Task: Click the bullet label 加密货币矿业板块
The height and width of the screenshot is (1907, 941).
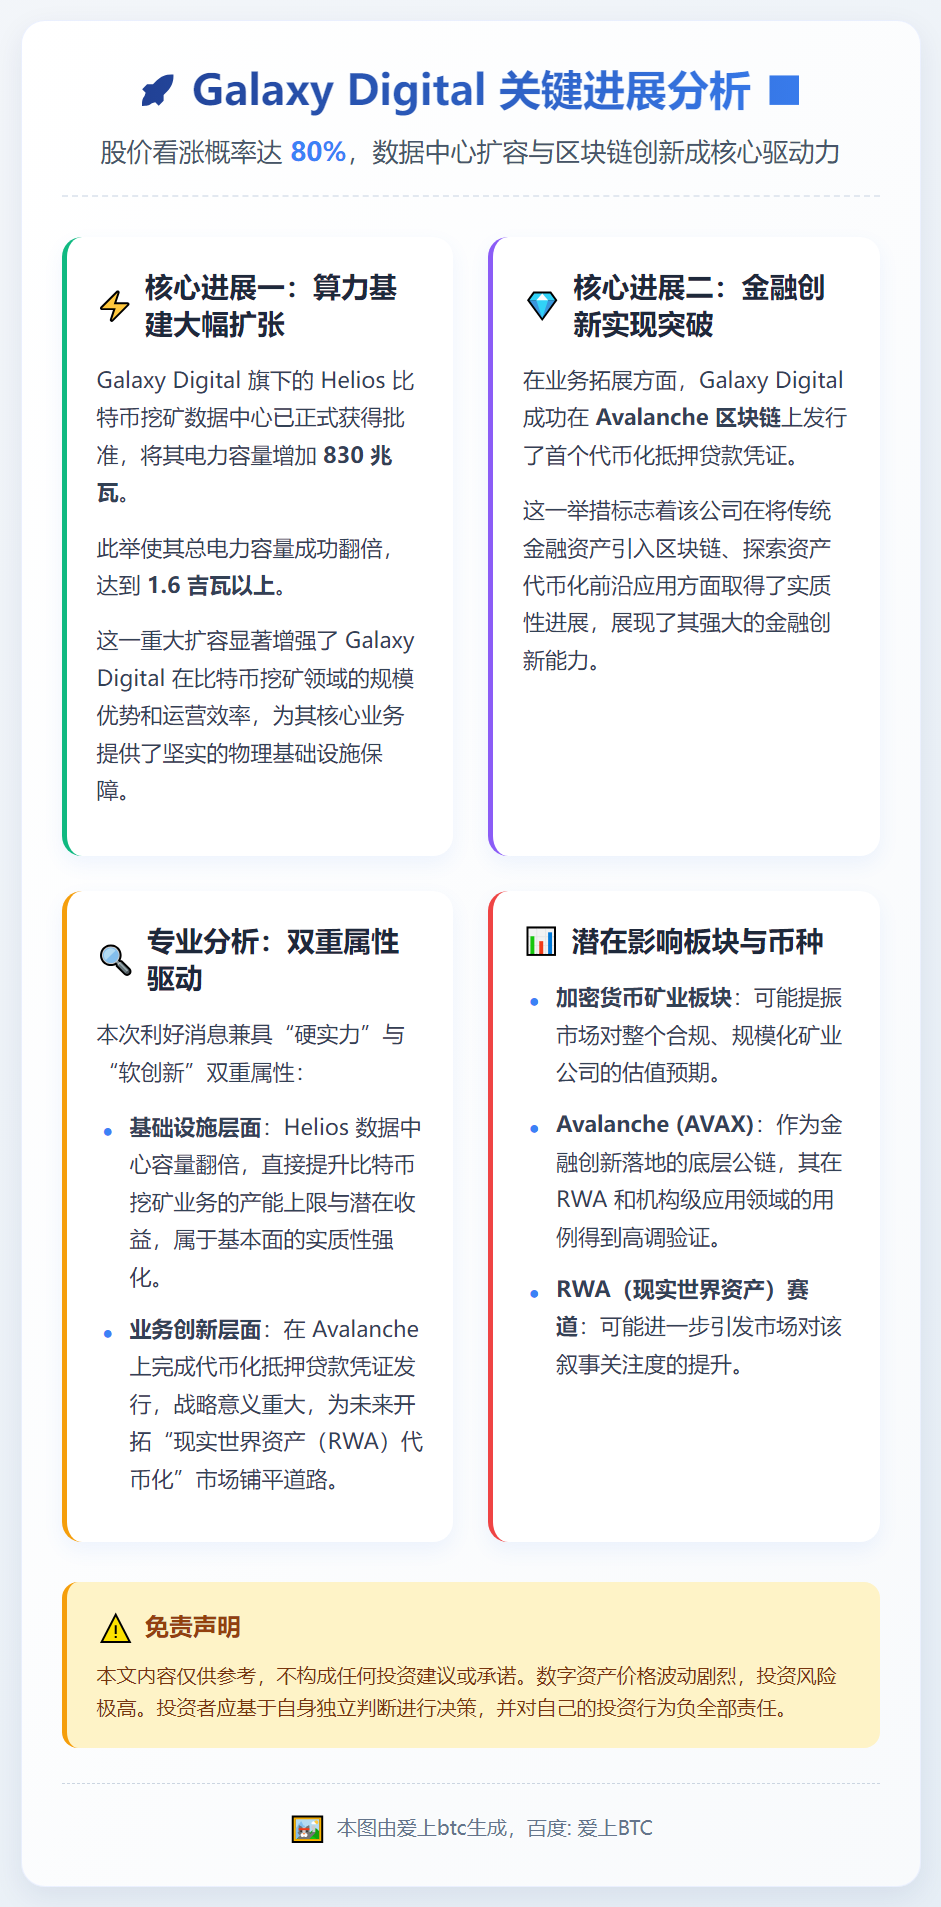Action: pos(644,998)
